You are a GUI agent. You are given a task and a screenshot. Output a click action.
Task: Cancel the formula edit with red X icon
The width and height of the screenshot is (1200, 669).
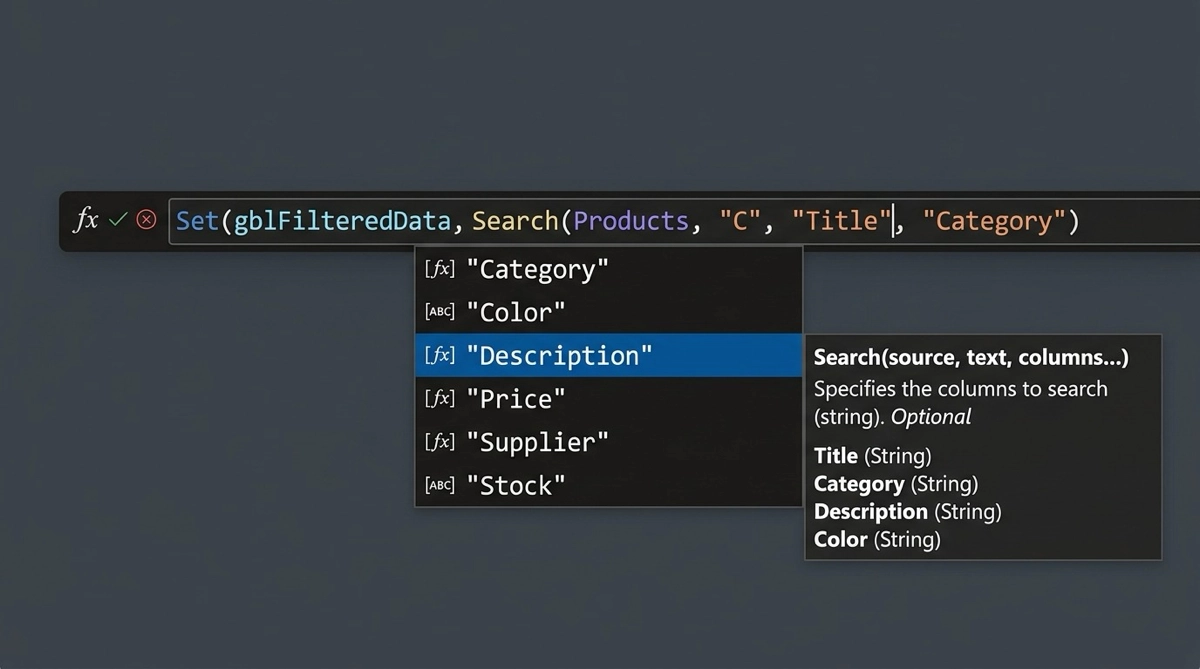pos(146,220)
